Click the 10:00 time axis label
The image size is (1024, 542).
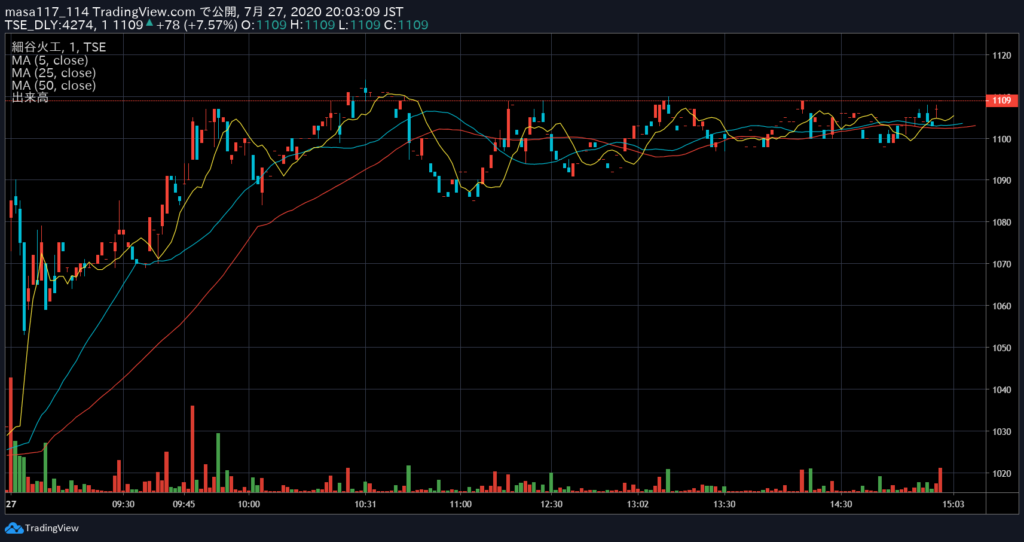click(249, 504)
